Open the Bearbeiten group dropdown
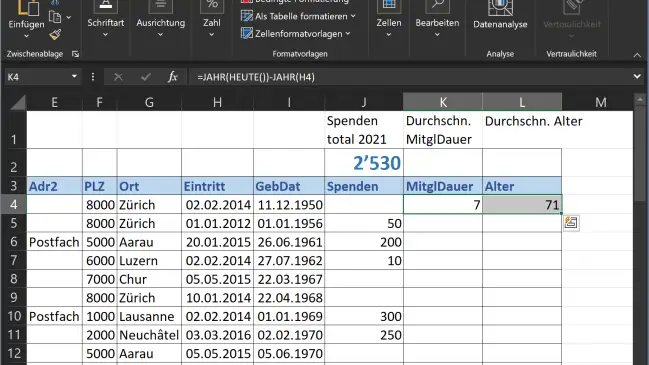The height and width of the screenshot is (365, 649). 437,35
